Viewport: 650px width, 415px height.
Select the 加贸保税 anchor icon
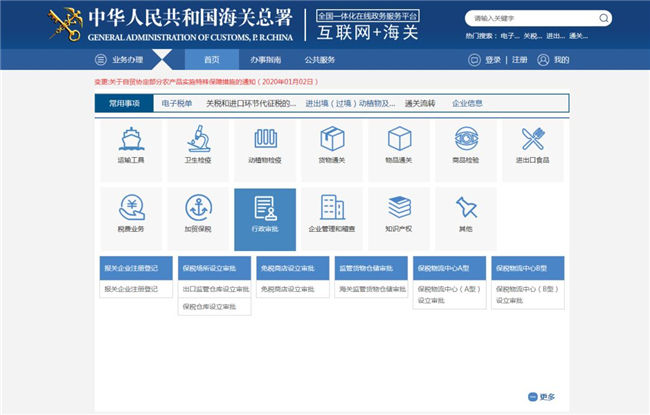click(x=198, y=208)
